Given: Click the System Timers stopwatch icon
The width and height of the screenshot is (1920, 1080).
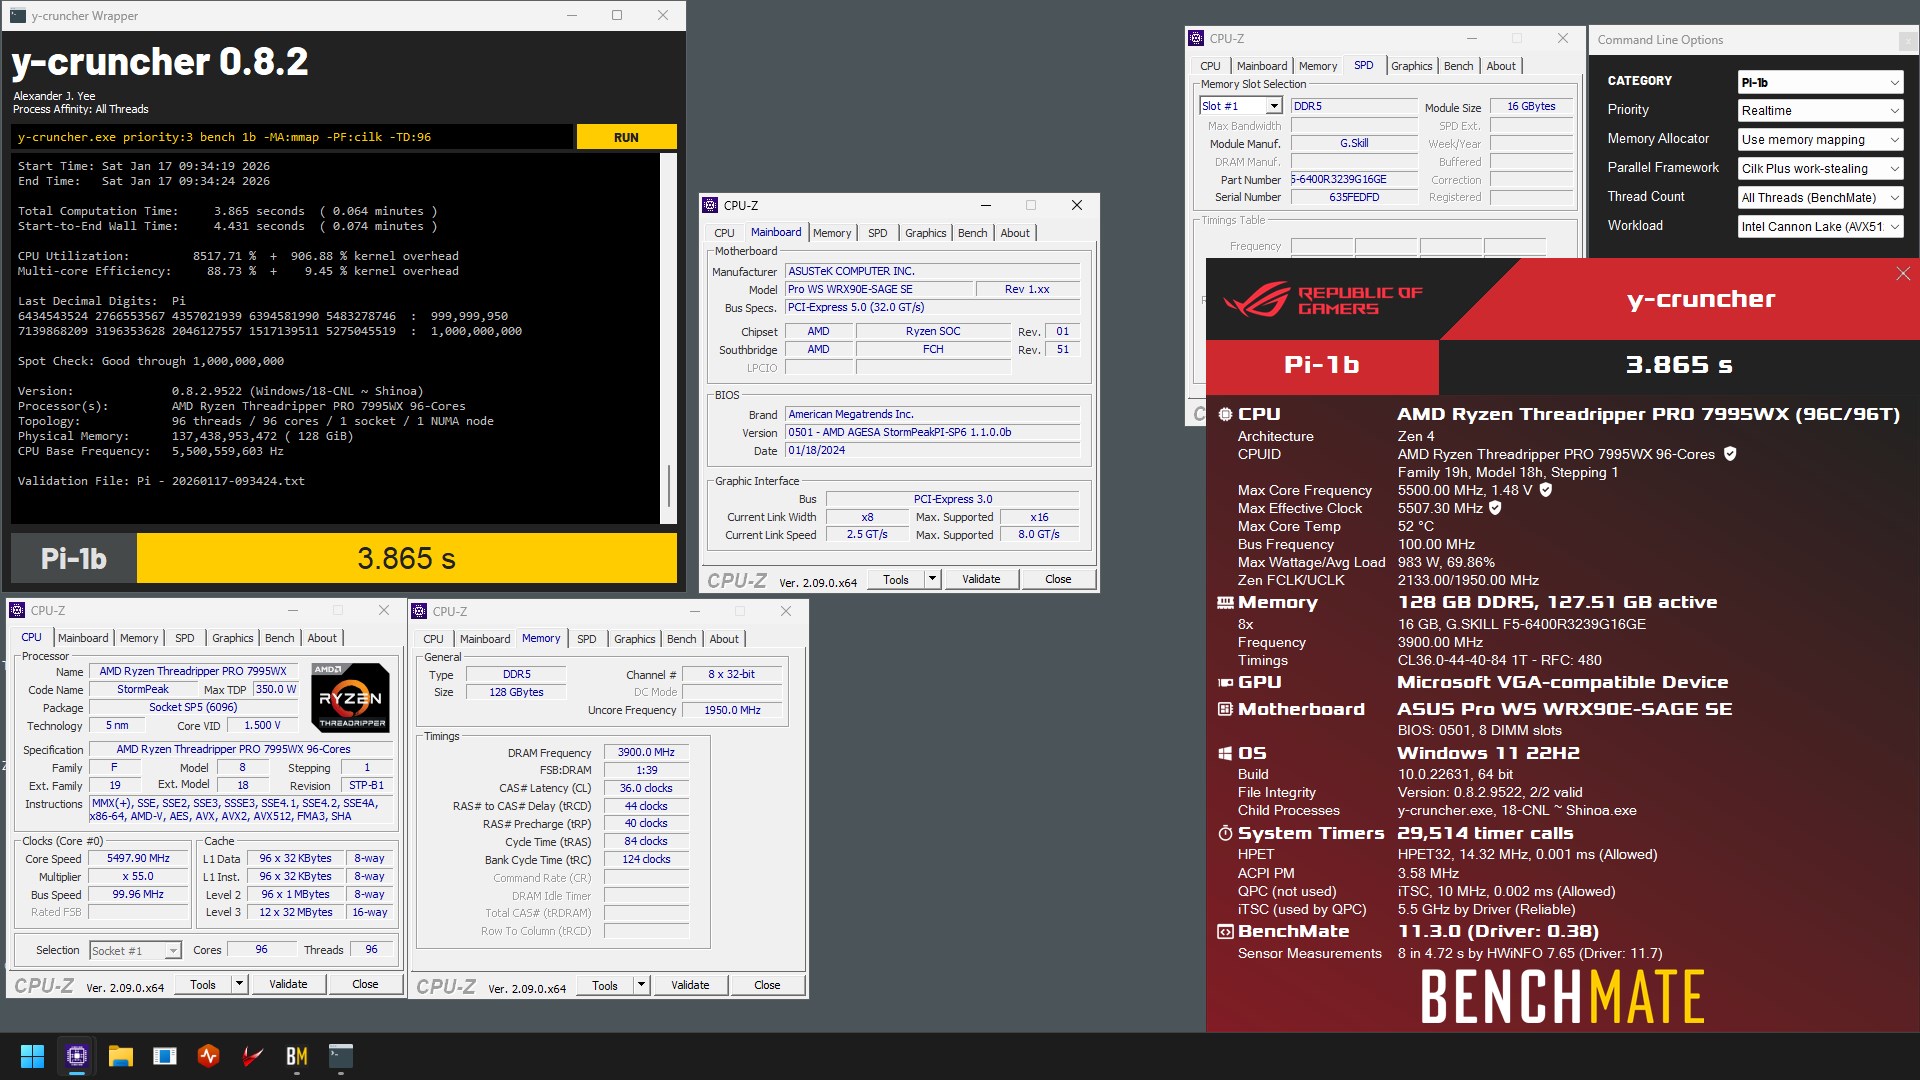Looking at the screenshot, I should point(1225,833).
